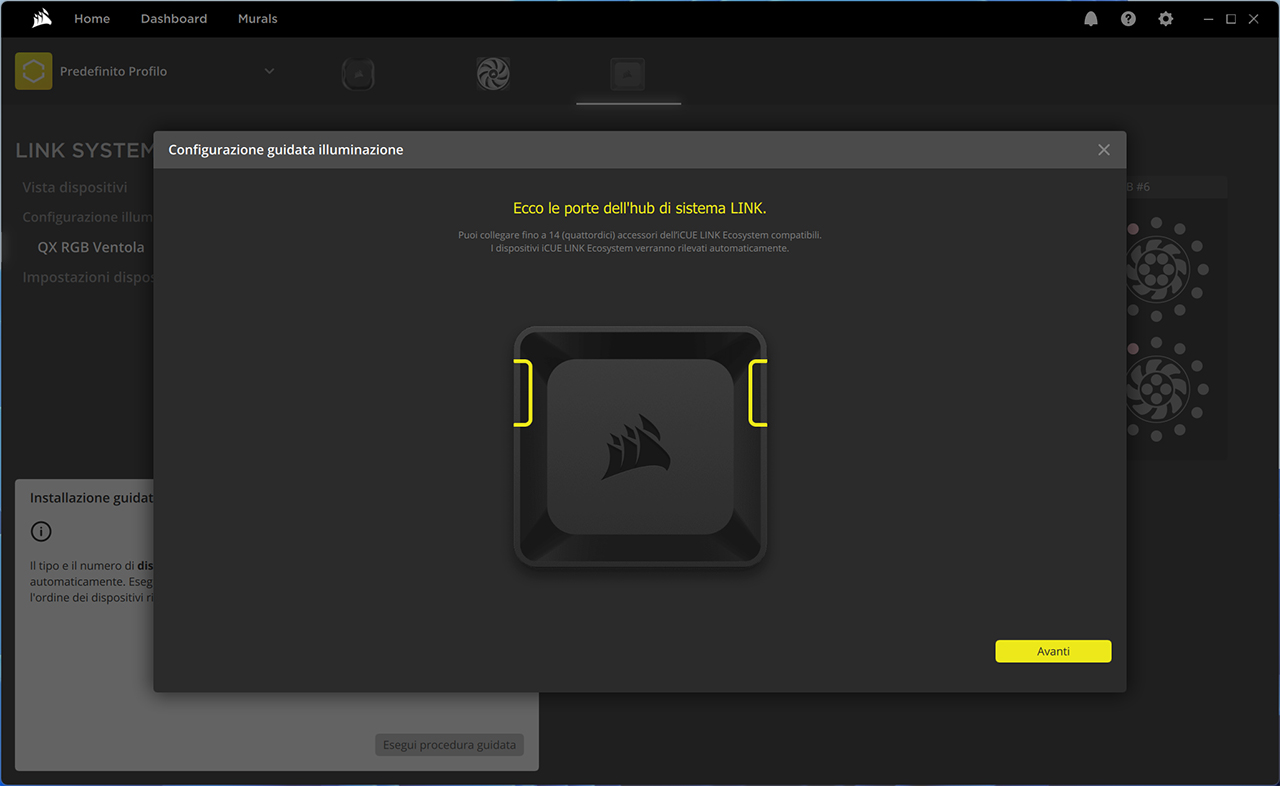Click the left hub port highlight
1280x786 pixels.
pos(523,393)
